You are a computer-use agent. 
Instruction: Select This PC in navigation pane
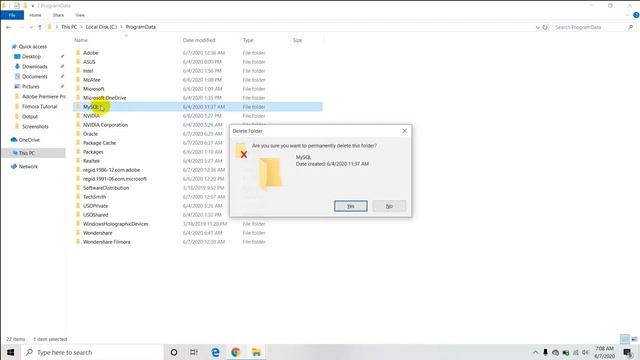(27, 153)
